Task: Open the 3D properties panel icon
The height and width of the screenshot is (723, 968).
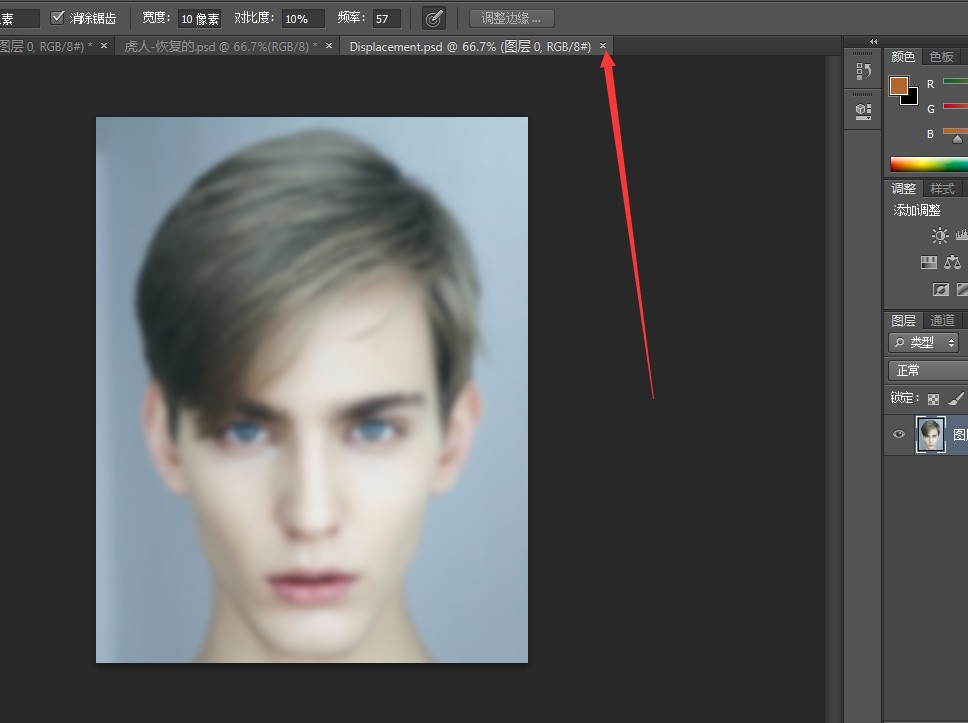Action: pos(863,111)
